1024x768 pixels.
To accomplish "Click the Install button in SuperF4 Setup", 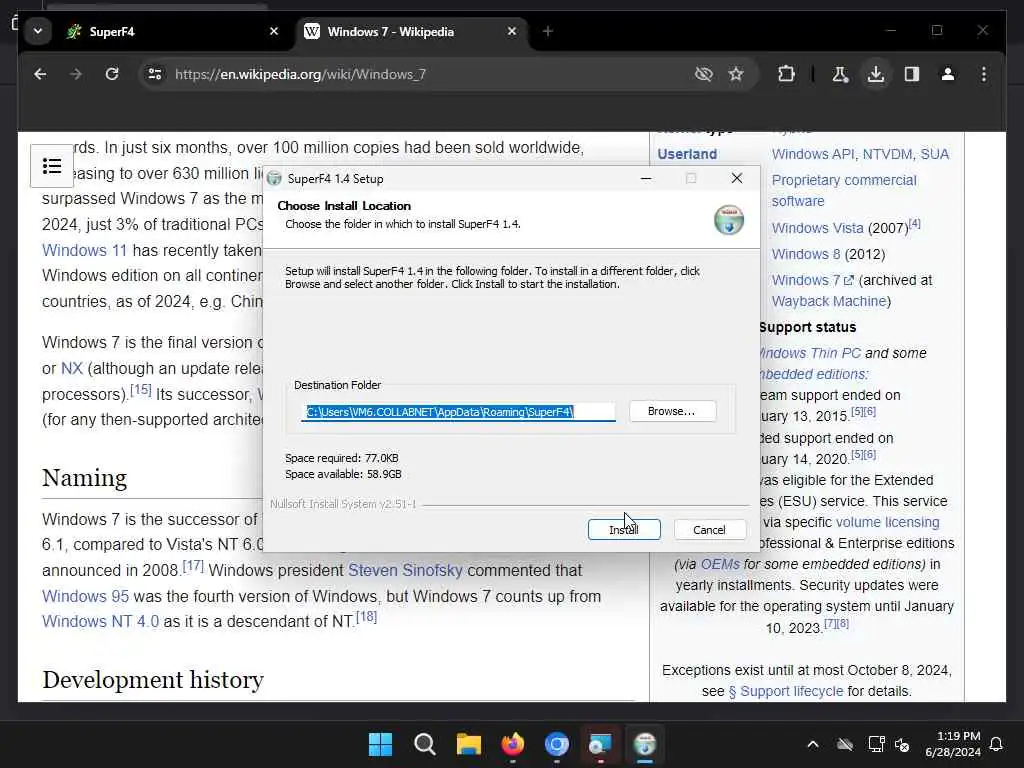I will click(624, 530).
